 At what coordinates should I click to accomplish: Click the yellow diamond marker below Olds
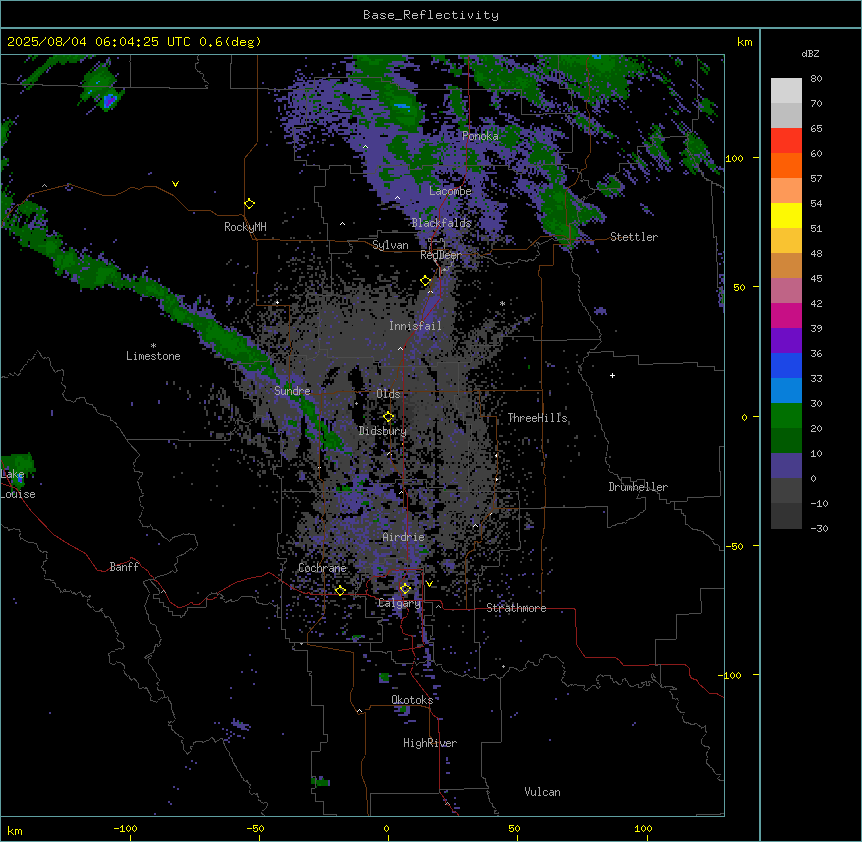point(389,417)
